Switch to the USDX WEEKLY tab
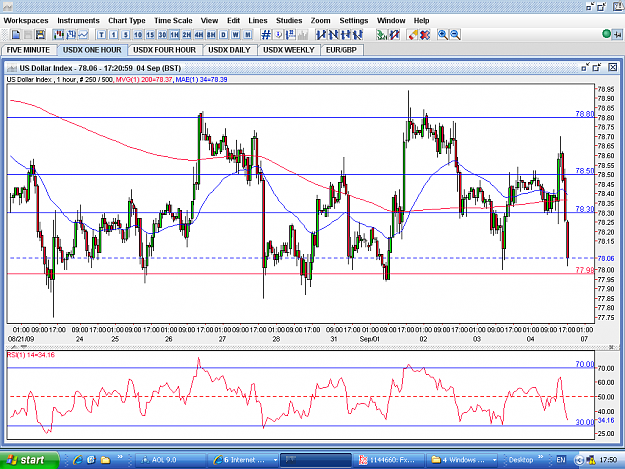 pos(289,50)
